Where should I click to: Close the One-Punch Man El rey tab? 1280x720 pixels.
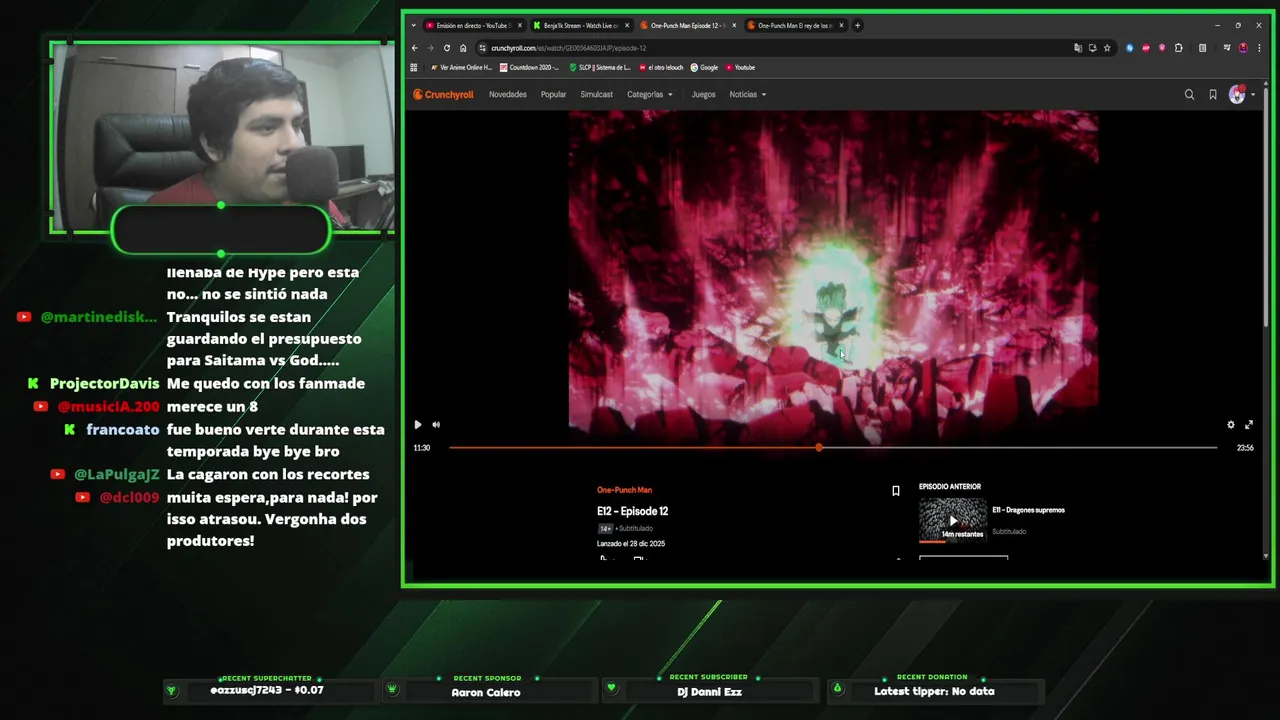pyautogui.click(x=842, y=25)
